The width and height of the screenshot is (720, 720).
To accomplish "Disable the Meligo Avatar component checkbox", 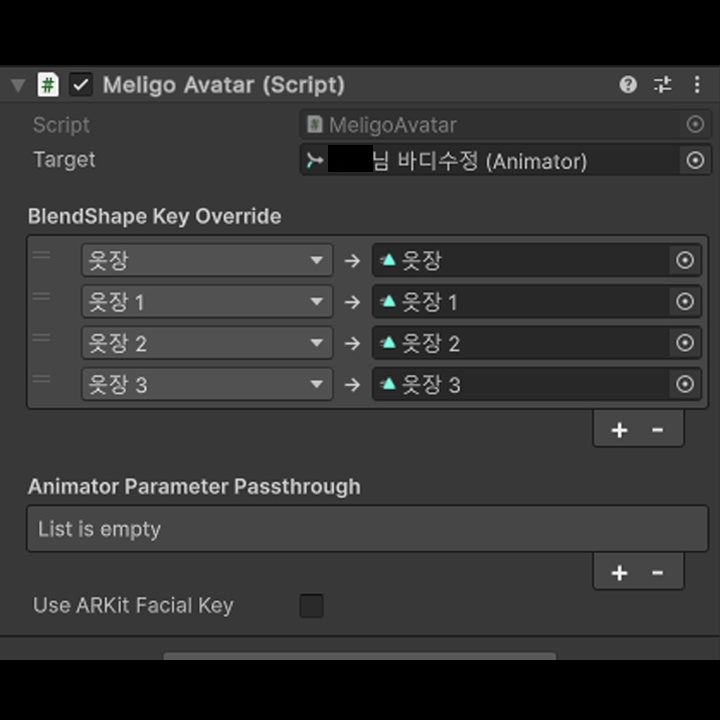I will [x=81, y=85].
